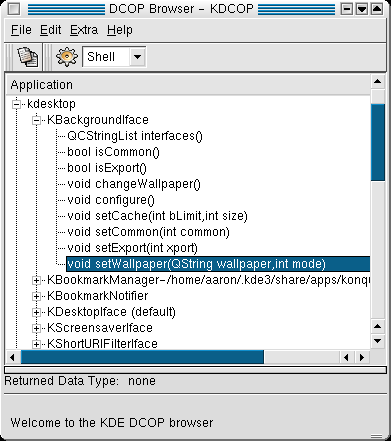Click the horizontal scrollbar left arrow at far left
This screenshot has height=441, width=391.
[13, 358]
